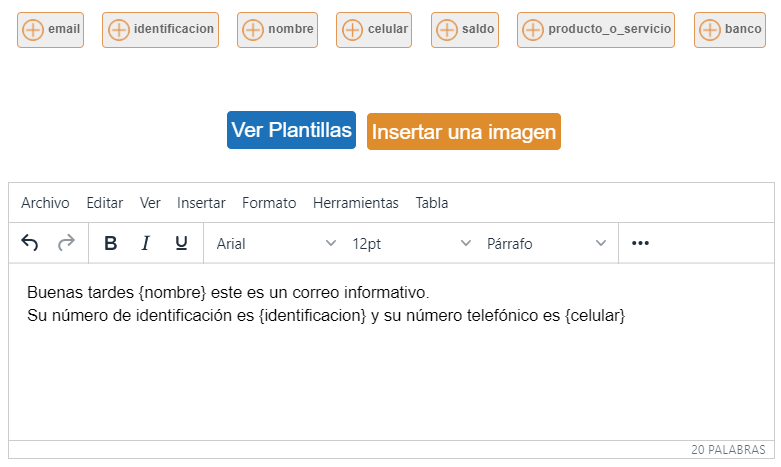Insert the saldo variable tag
This screenshot has height=467, width=781.
[465, 30]
